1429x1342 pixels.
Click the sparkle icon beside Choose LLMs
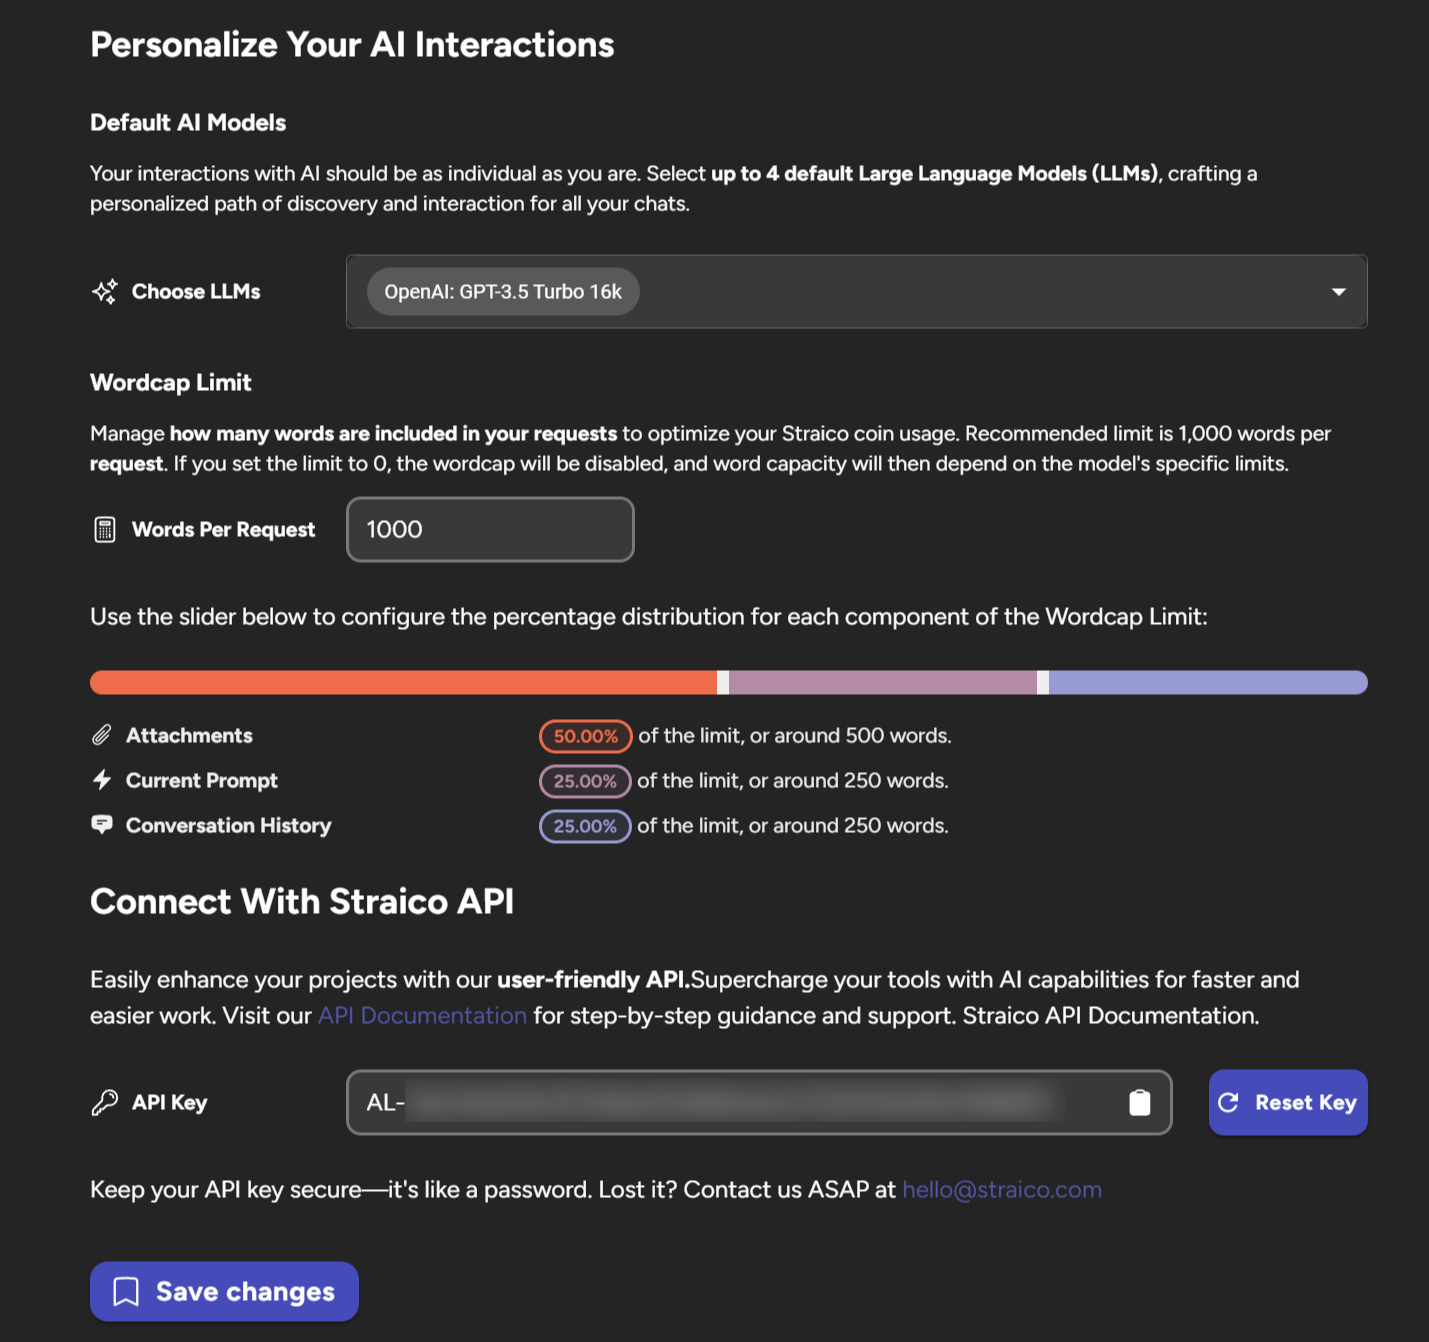105,291
